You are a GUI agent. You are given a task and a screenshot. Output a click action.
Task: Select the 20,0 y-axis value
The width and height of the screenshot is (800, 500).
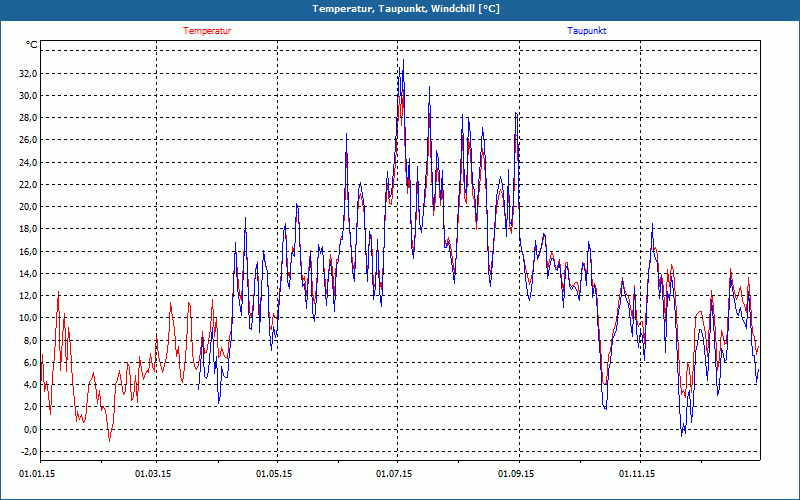(28, 207)
